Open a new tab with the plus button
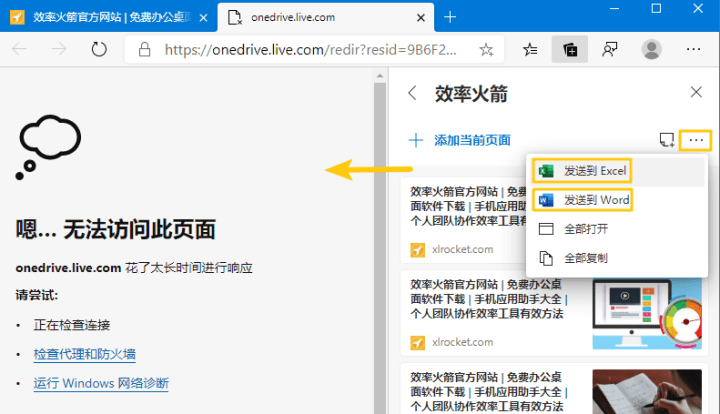The height and width of the screenshot is (414, 720). click(x=450, y=17)
